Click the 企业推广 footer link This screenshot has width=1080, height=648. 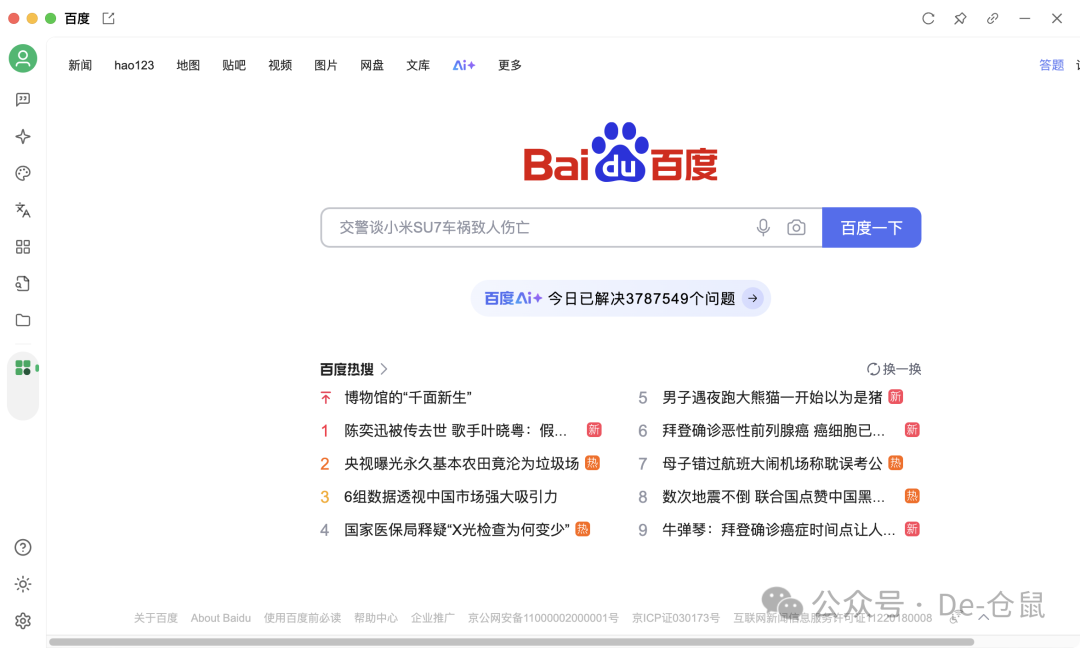tap(433, 618)
